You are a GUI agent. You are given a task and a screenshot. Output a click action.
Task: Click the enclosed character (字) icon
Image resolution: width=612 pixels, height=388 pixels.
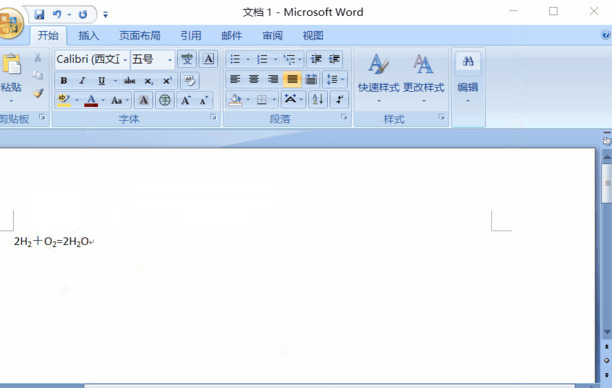coord(165,100)
